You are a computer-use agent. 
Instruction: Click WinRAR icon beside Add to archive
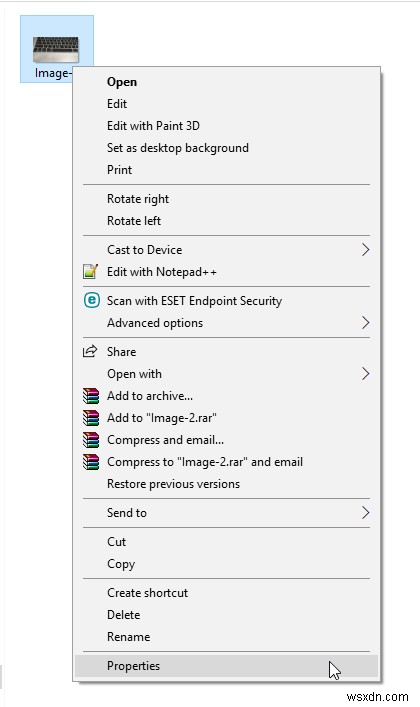click(x=91, y=395)
